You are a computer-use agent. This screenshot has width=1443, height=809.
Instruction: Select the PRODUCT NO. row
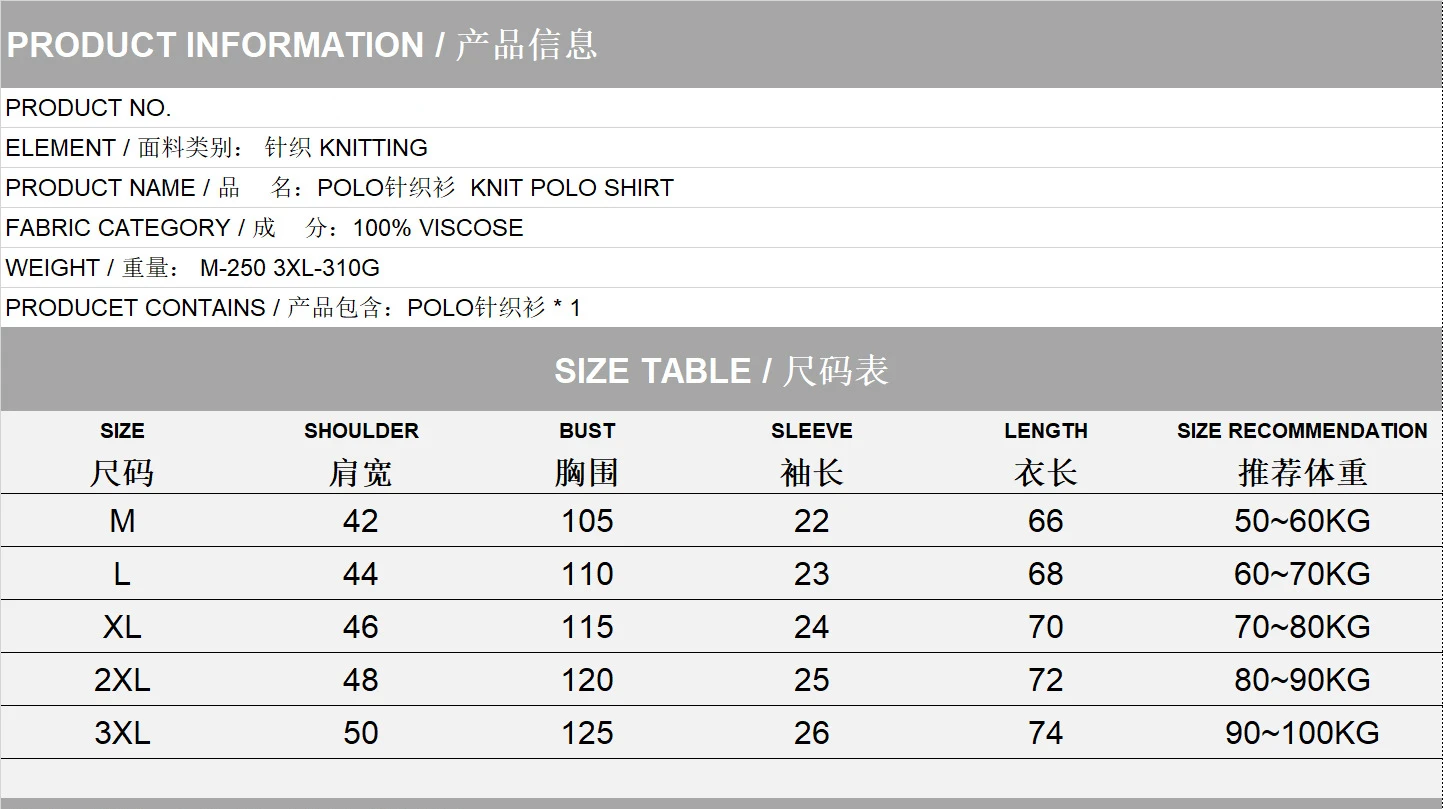tap(89, 108)
